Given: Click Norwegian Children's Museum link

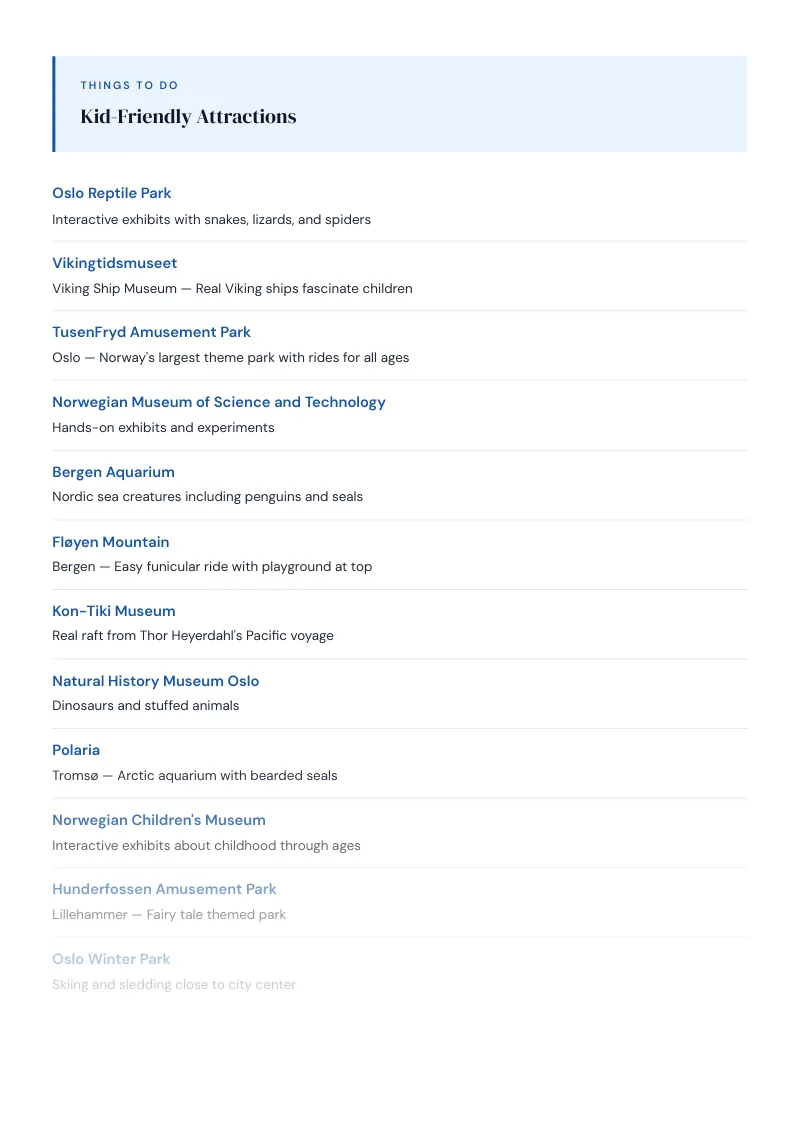Looking at the screenshot, I should [159, 820].
